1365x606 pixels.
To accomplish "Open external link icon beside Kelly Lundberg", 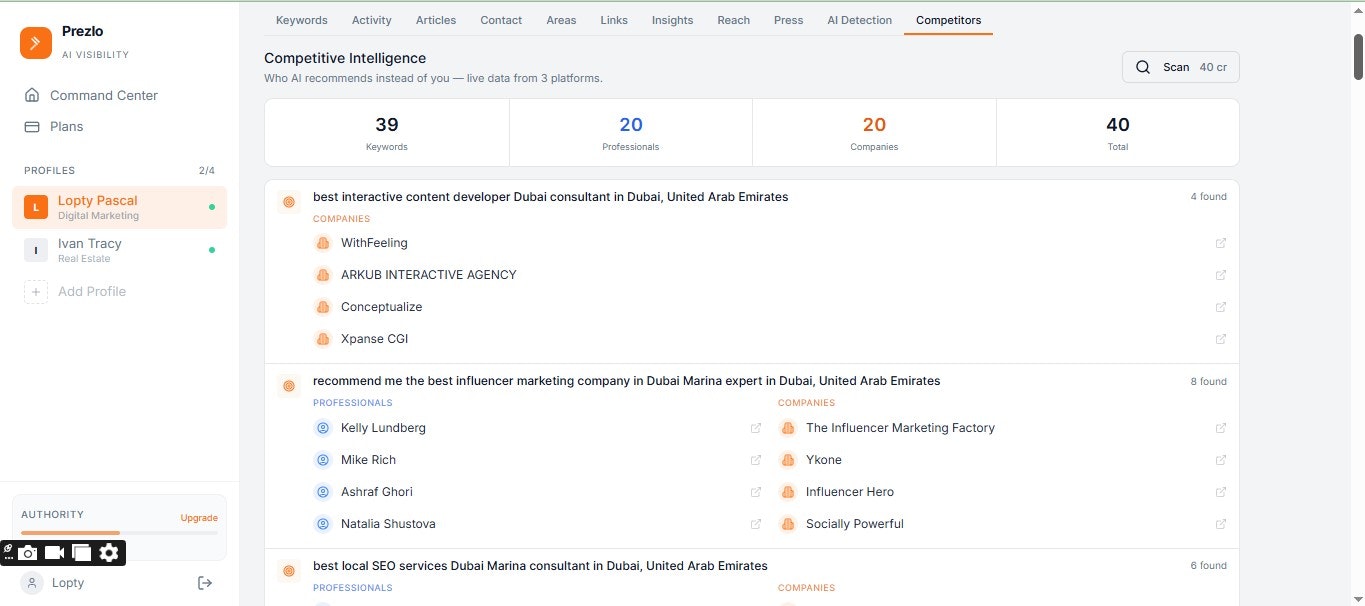I will 757,428.
